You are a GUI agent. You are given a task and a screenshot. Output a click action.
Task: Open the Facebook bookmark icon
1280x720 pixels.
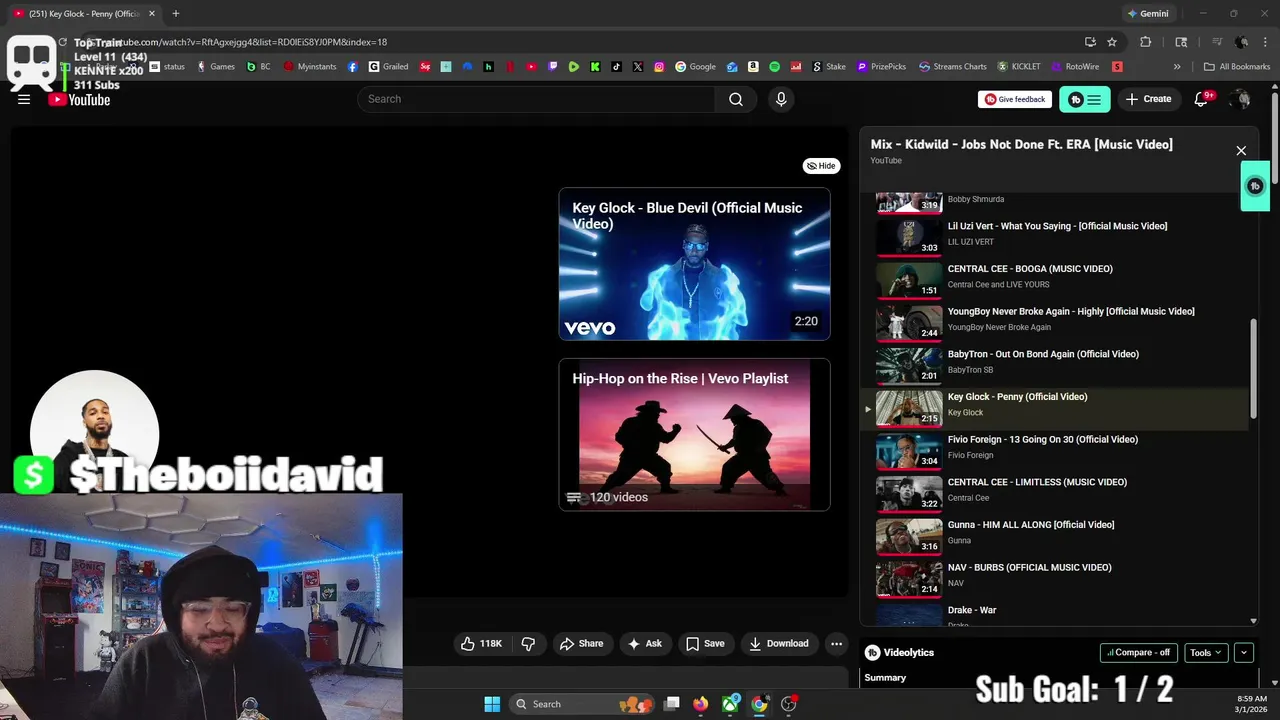353,67
